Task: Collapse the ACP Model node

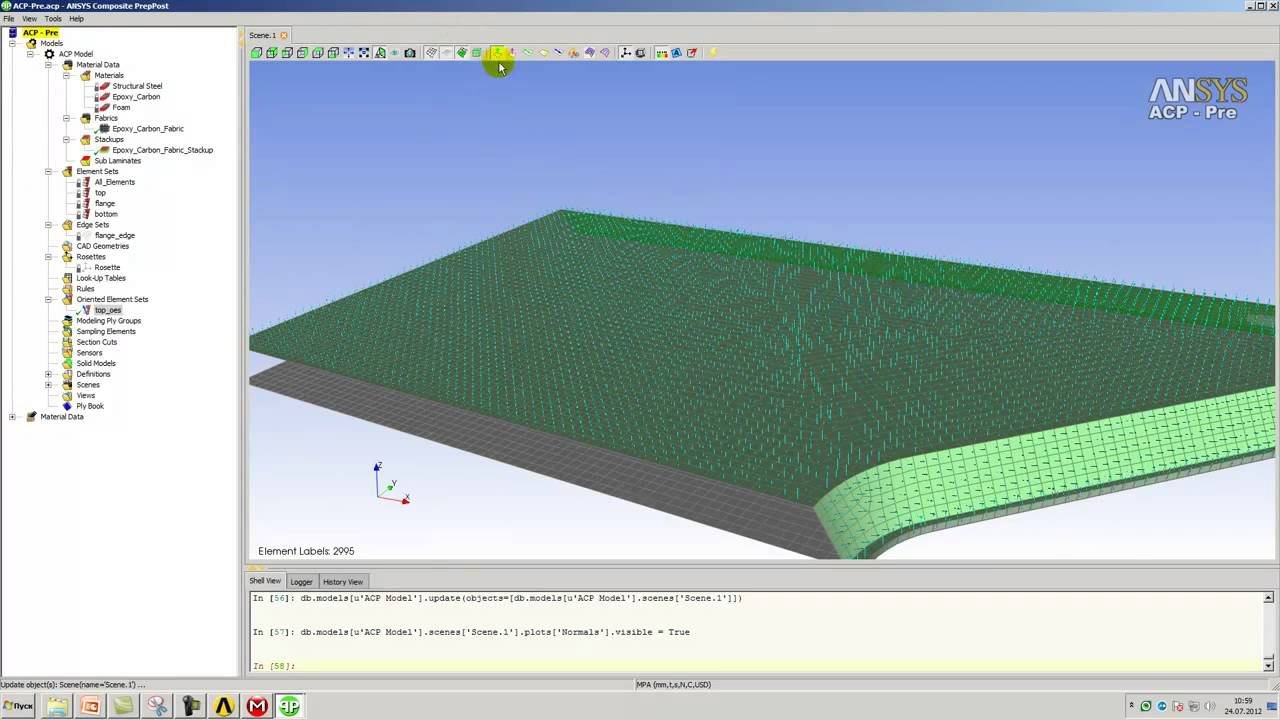Action: [30, 54]
